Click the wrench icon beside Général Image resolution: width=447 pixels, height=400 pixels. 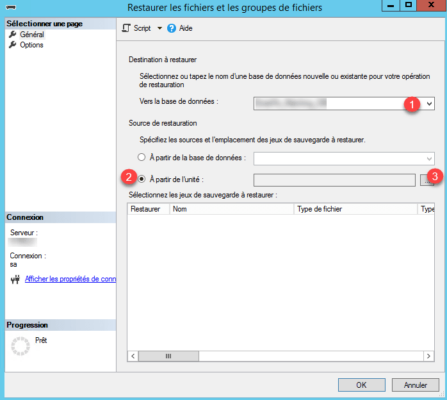[x=13, y=34]
